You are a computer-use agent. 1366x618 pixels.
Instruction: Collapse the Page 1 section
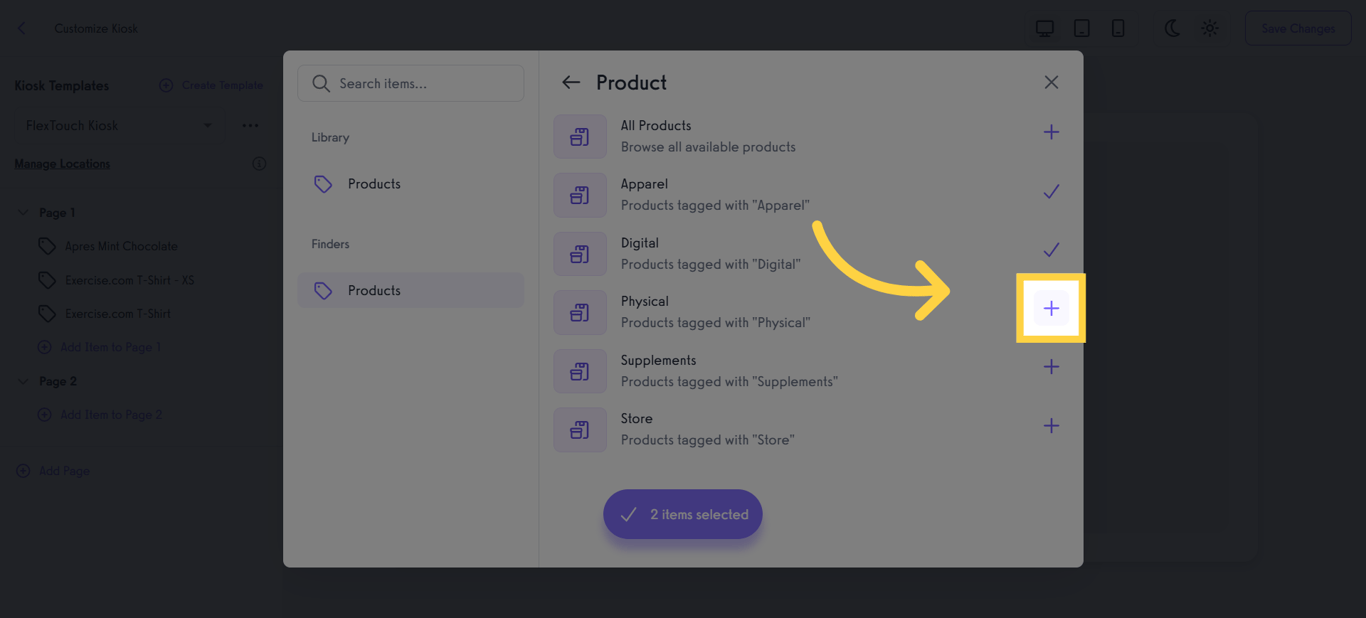click(x=22, y=212)
